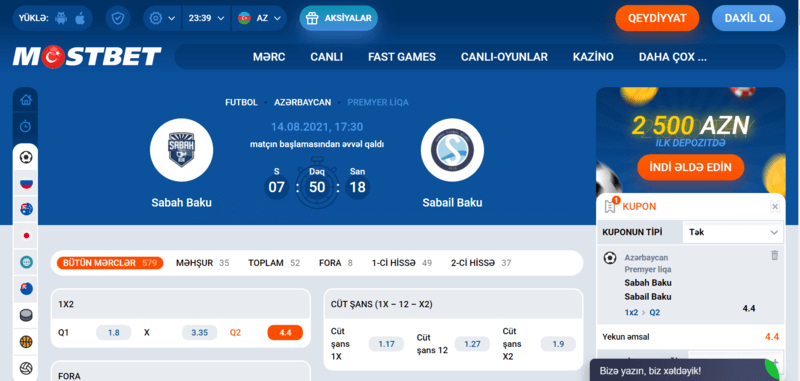800x381 pixels.
Task: Select the BÜTÜN MƏRCLƏR 579 tab
Action: 110,263
